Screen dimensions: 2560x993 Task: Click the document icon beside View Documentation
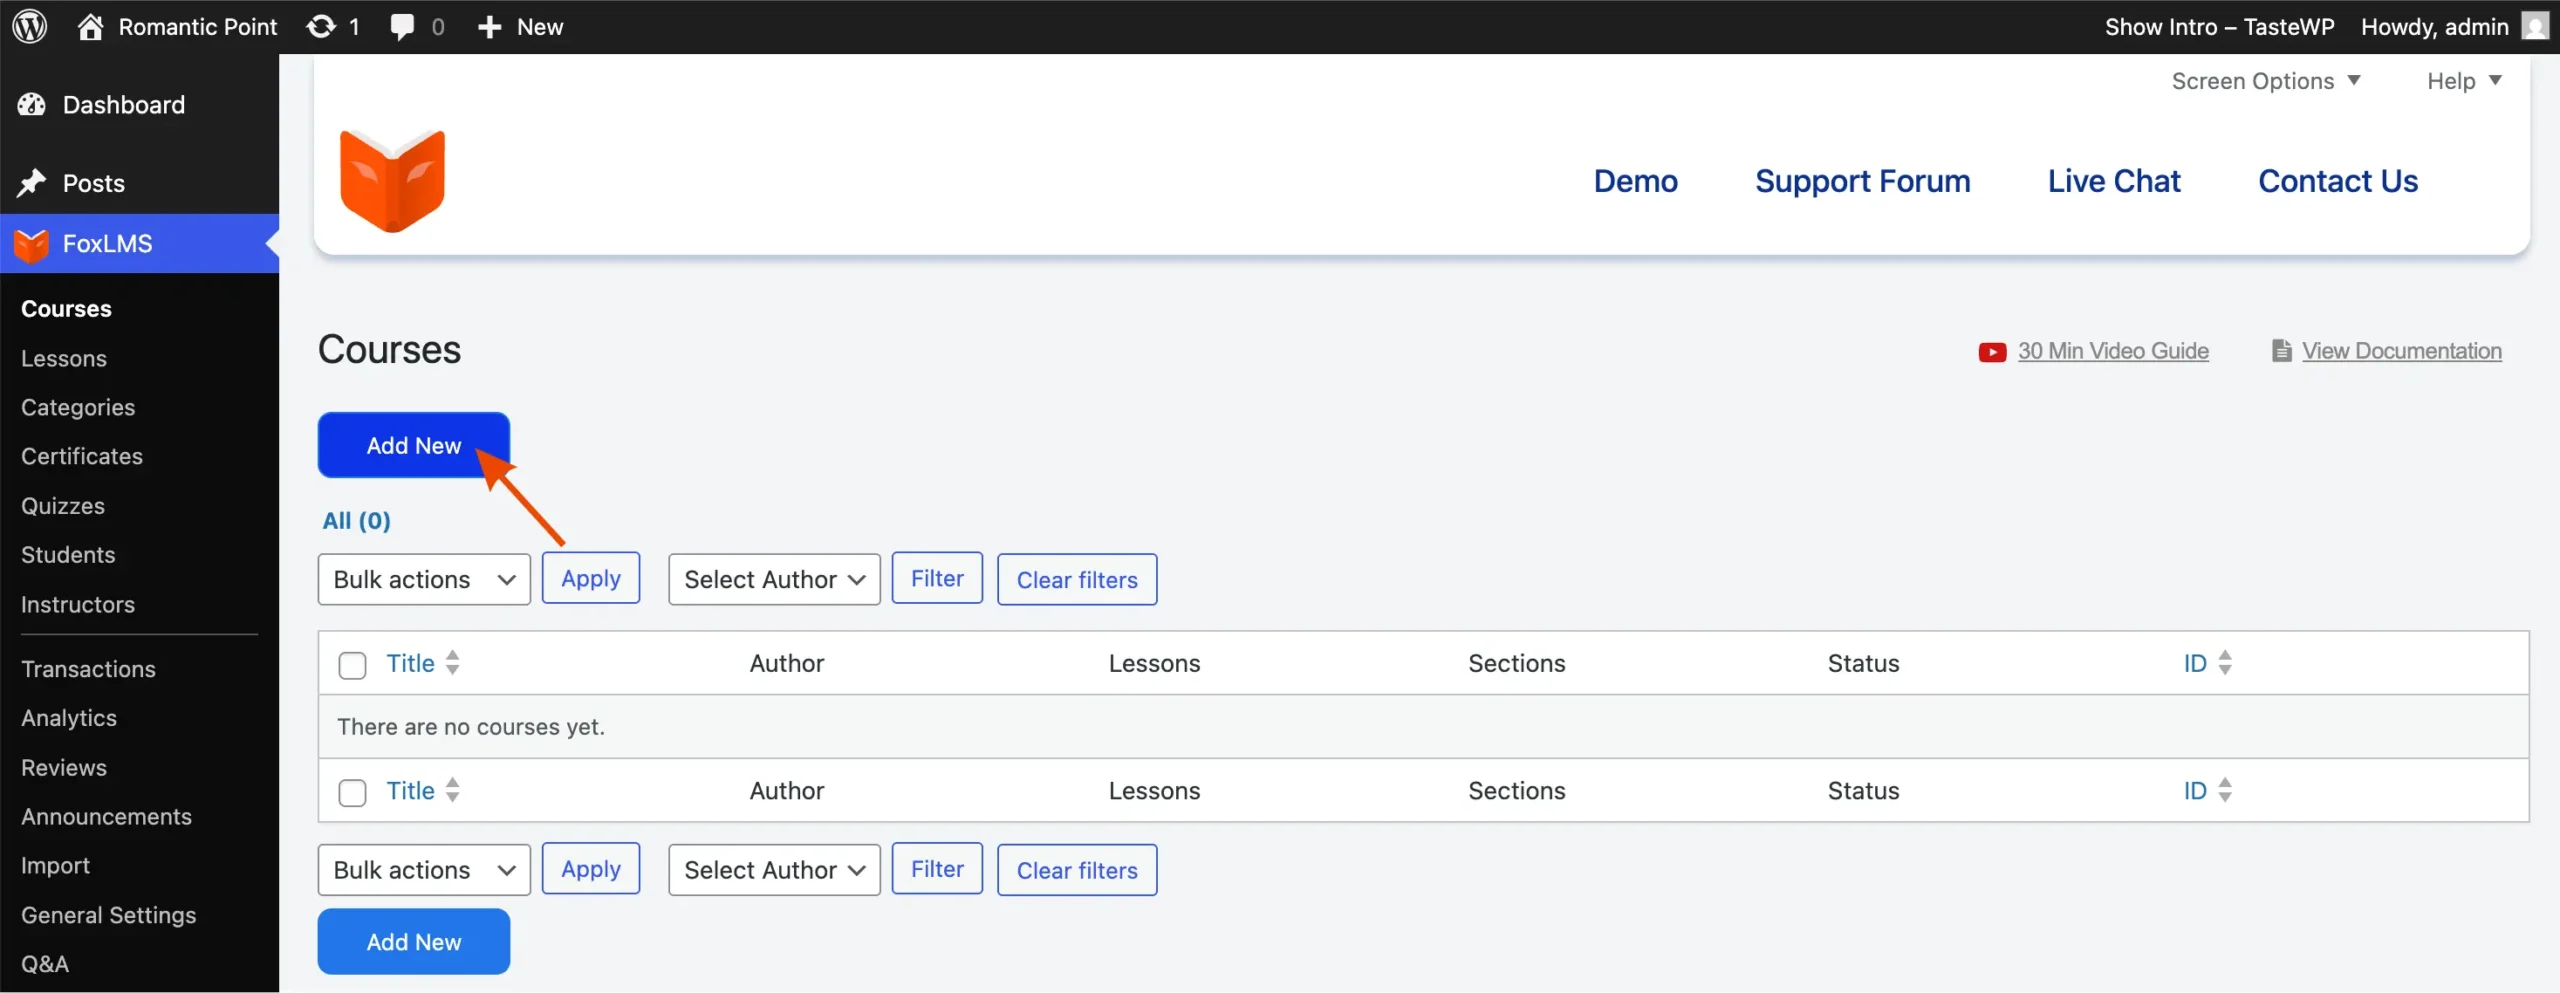pos(2281,351)
